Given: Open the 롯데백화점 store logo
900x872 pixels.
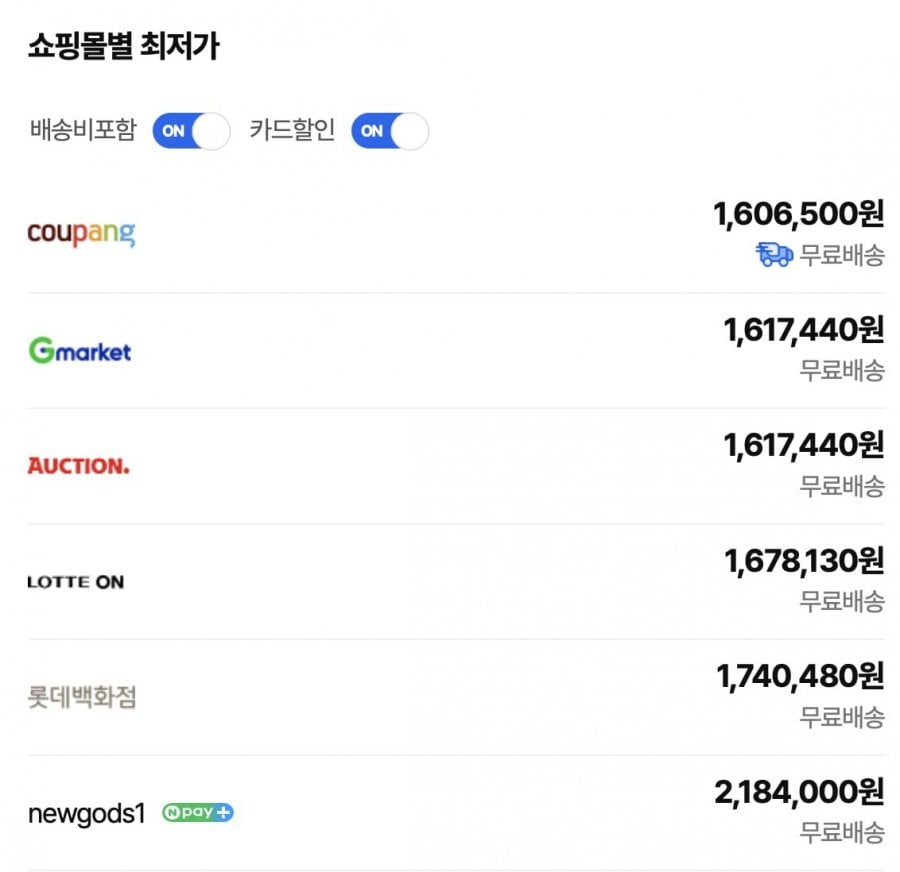Looking at the screenshot, I should click(x=82, y=697).
